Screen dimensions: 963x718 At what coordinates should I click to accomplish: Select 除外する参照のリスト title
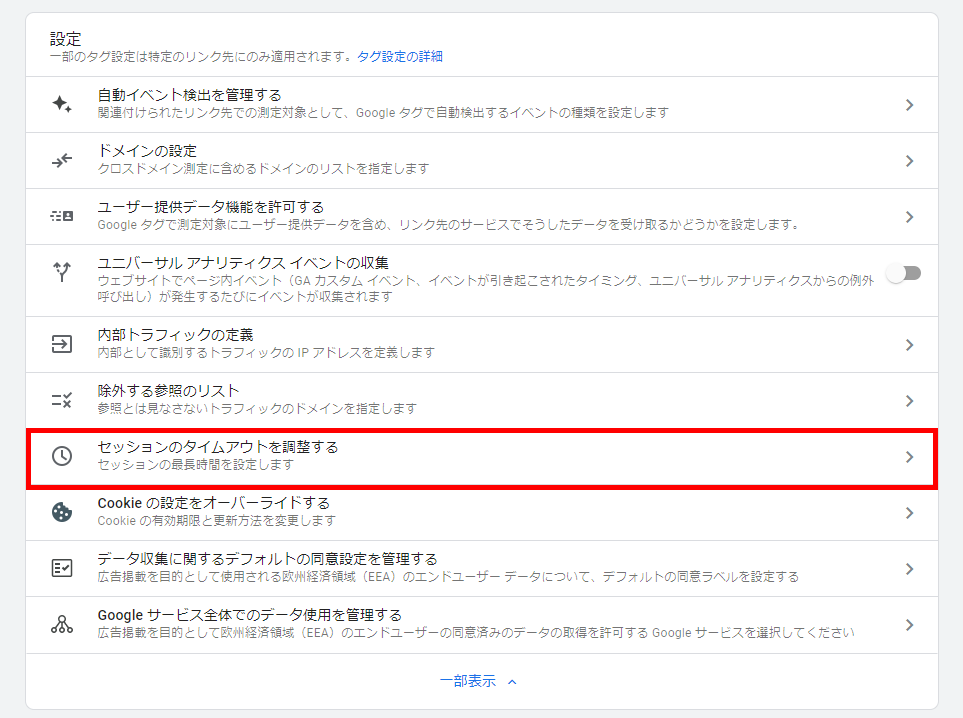coord(168,391)
